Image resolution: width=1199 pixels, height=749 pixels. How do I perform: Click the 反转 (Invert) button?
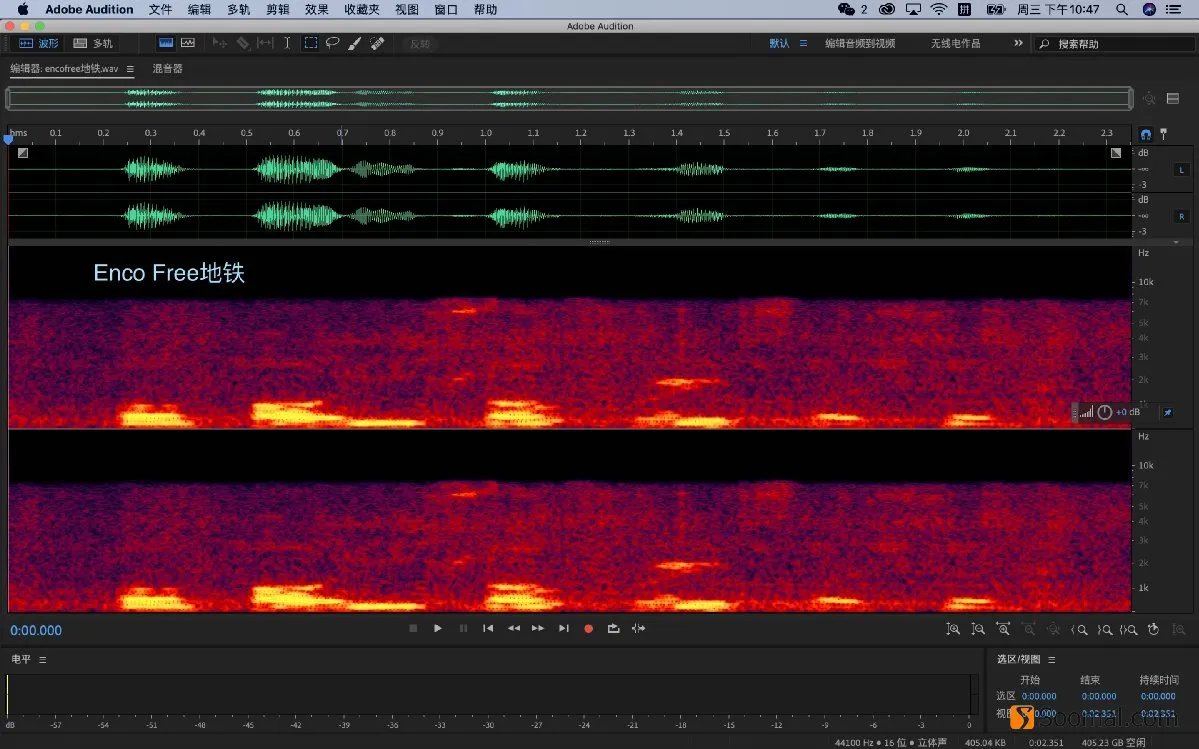420,44
